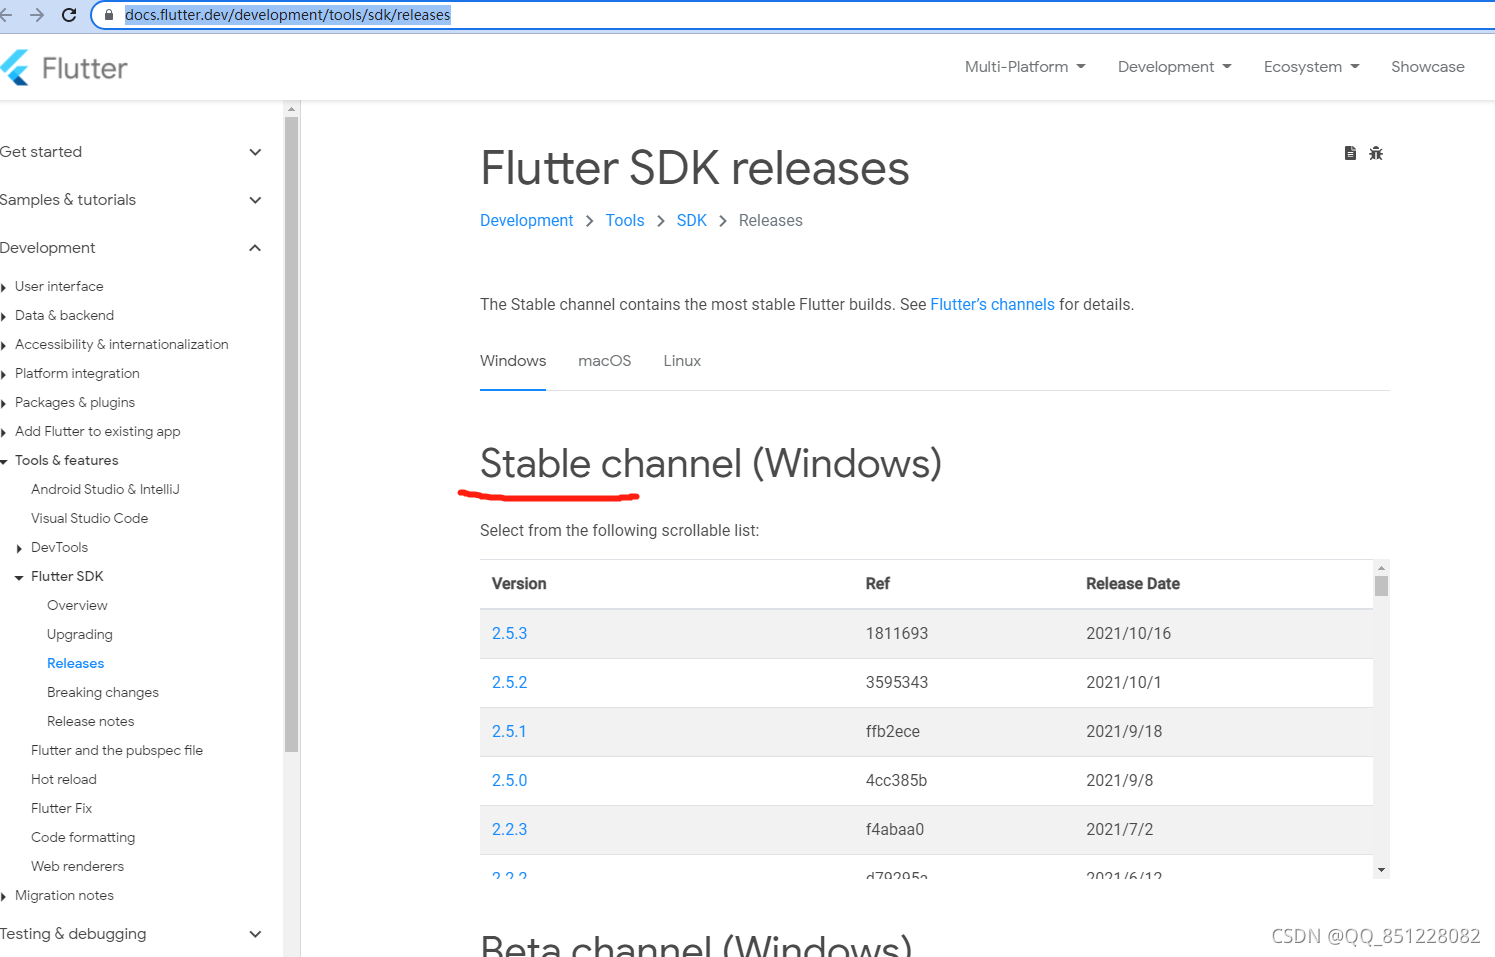Click Tools breadcrumb link
This screenshot has width=1495, height=957.
pyautogui.click(x=625, y=221)
